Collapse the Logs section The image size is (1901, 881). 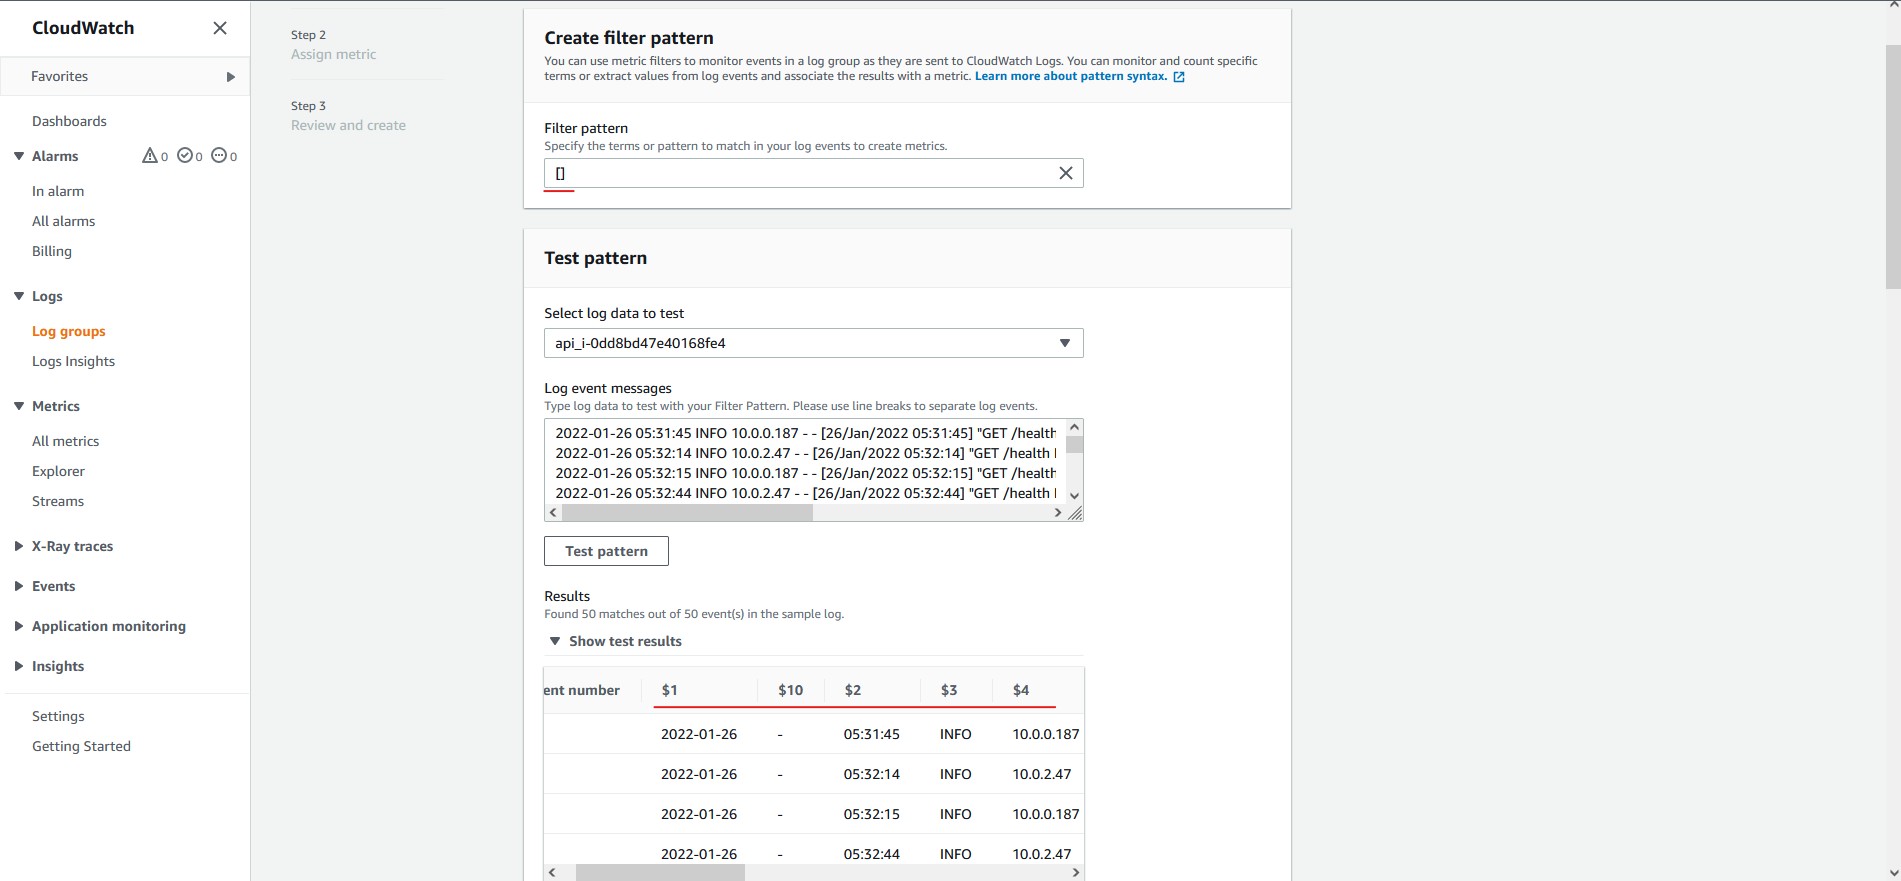click(x=19, y=296)
